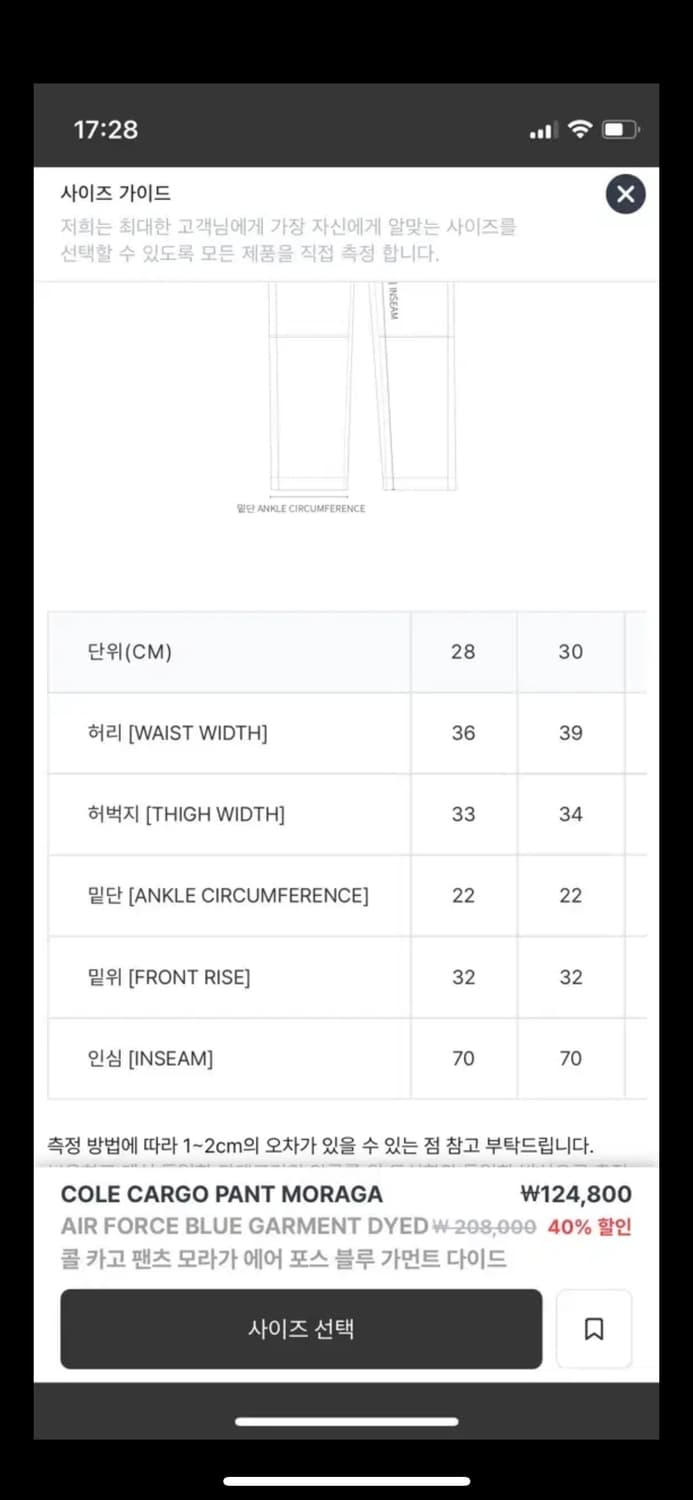
Task: Tap the home indicator bar at bottom
Action: 346,1421
